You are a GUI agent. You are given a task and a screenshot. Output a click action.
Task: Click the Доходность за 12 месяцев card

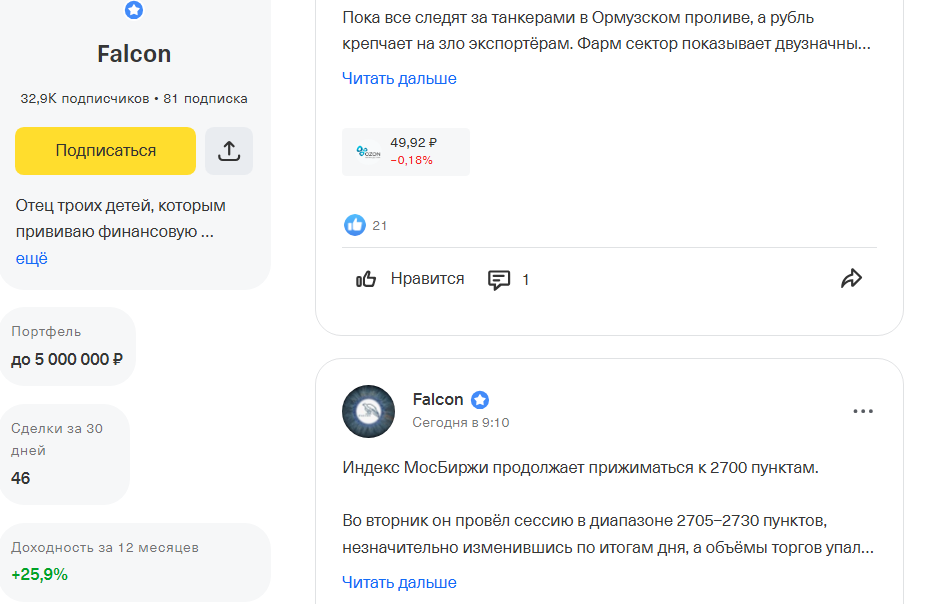tap(135, 562)
